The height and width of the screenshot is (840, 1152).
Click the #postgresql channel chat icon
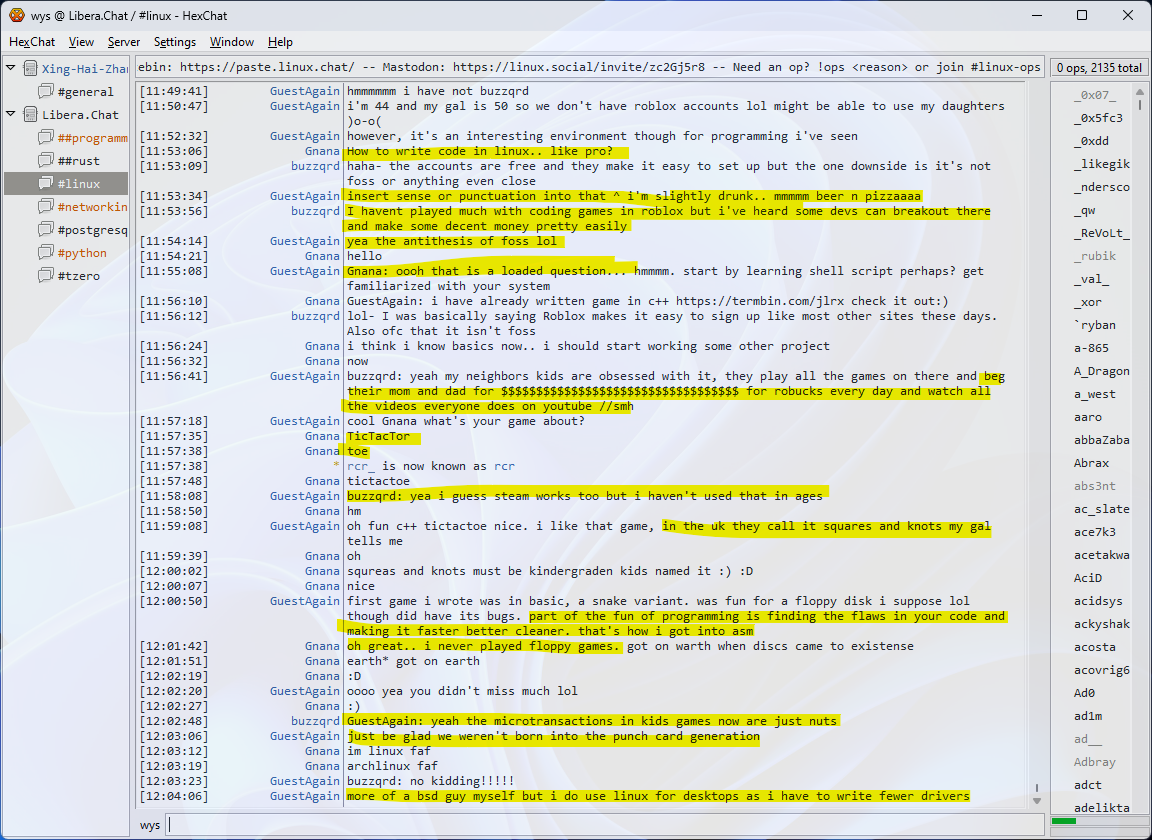pos(46,230)
